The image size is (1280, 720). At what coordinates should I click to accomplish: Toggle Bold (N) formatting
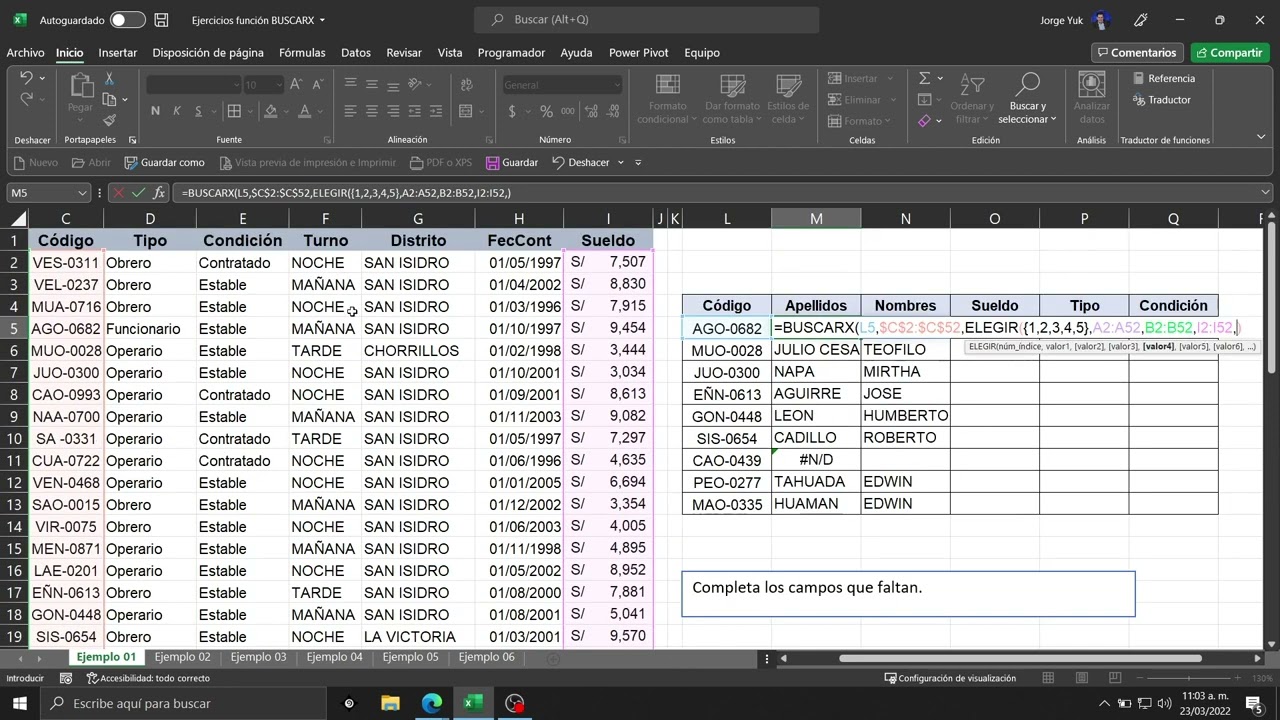click(155, 111)
